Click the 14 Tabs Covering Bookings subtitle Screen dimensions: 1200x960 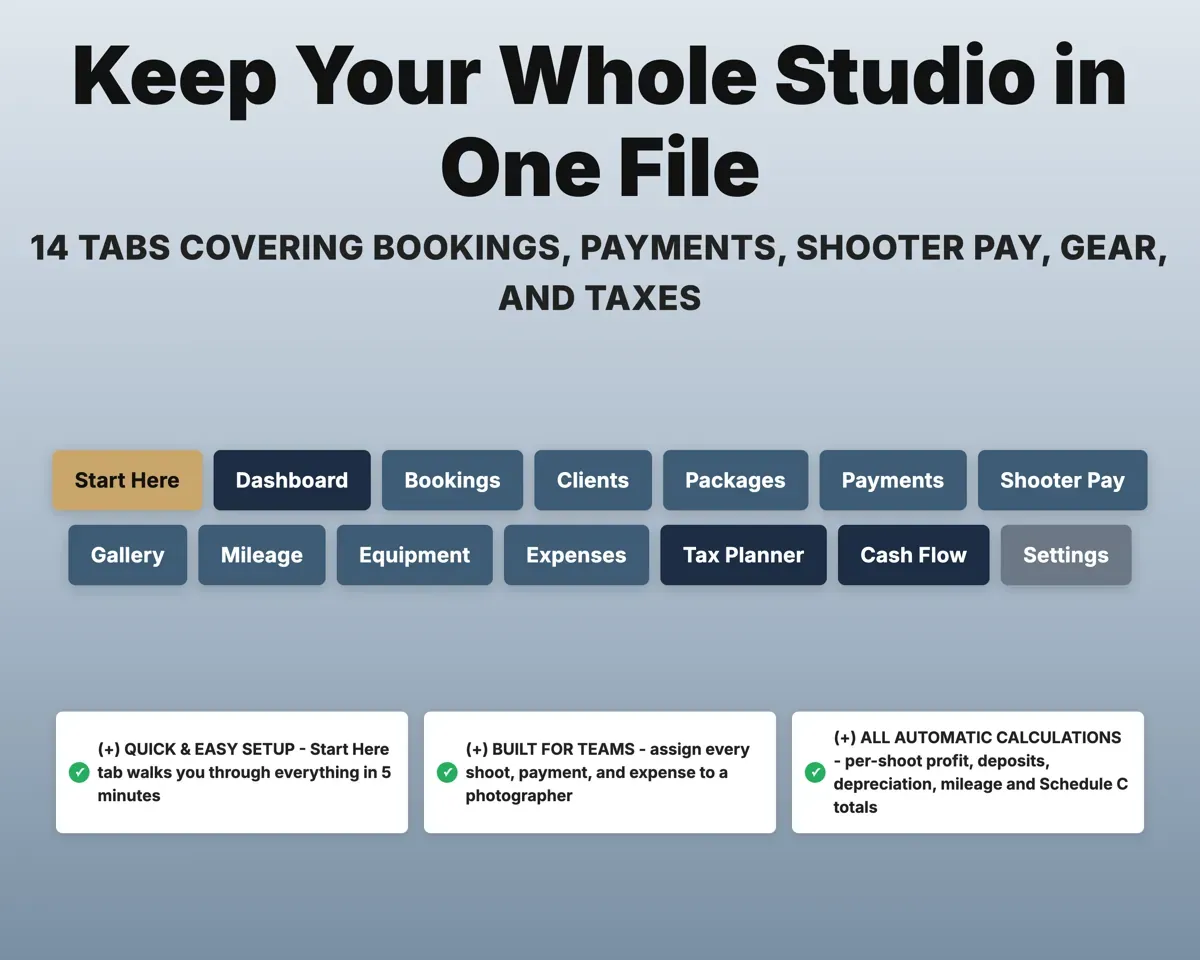[600, 272]
